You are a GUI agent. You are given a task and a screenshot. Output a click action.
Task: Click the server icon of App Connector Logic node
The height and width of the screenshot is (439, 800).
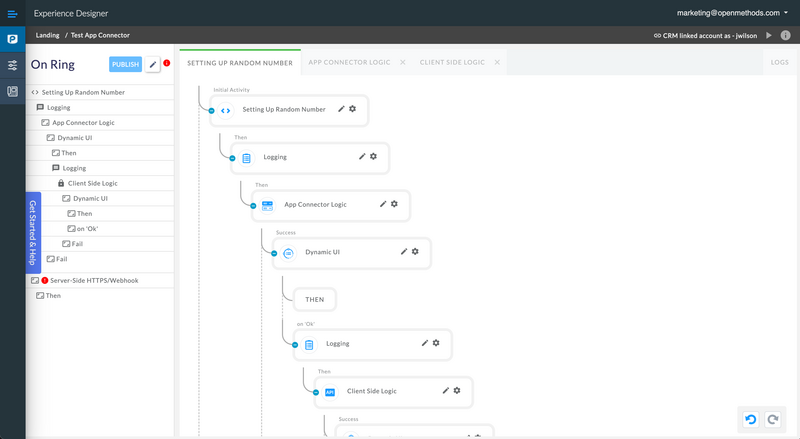click(267, 205)
